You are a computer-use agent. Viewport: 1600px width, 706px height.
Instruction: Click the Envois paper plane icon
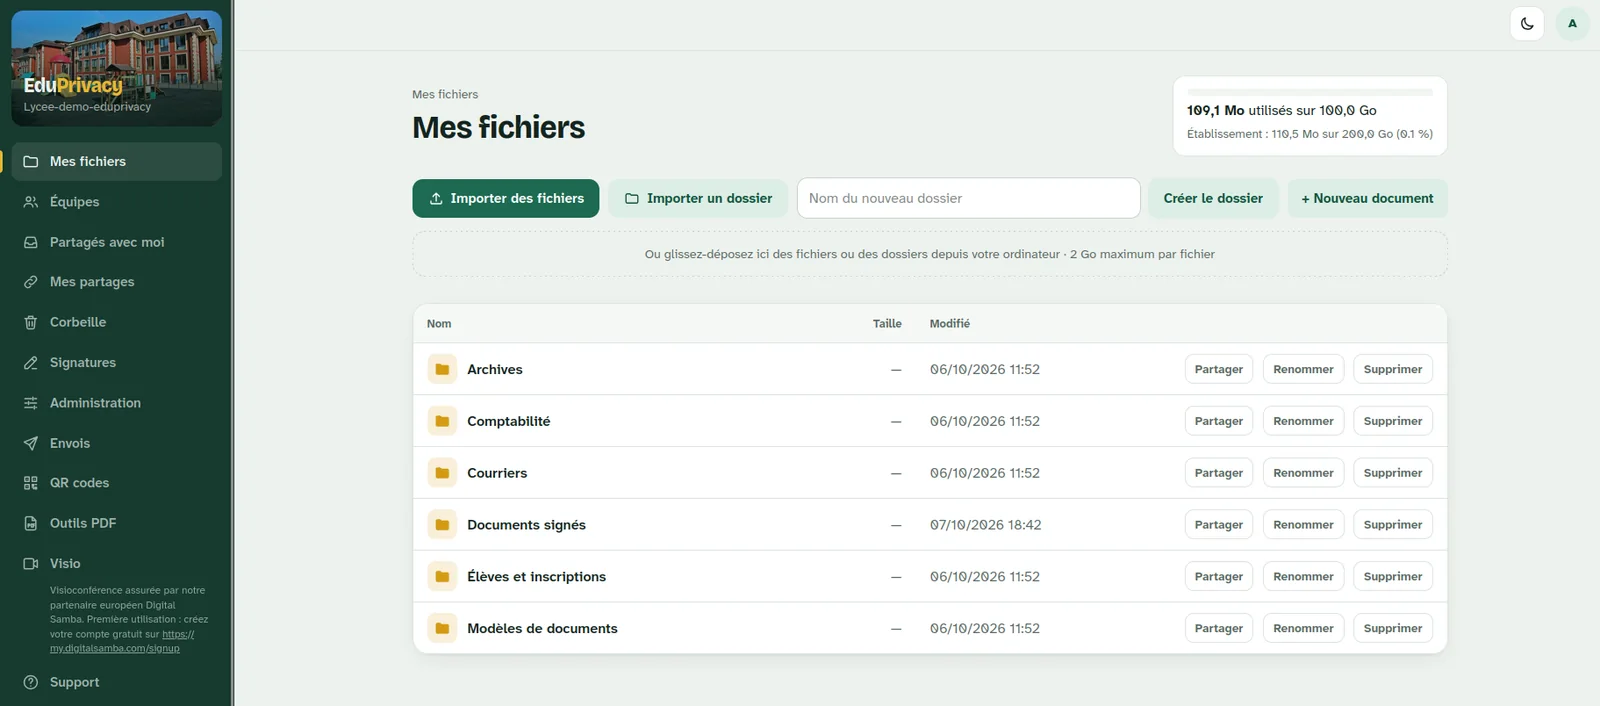tap(31, 443)
